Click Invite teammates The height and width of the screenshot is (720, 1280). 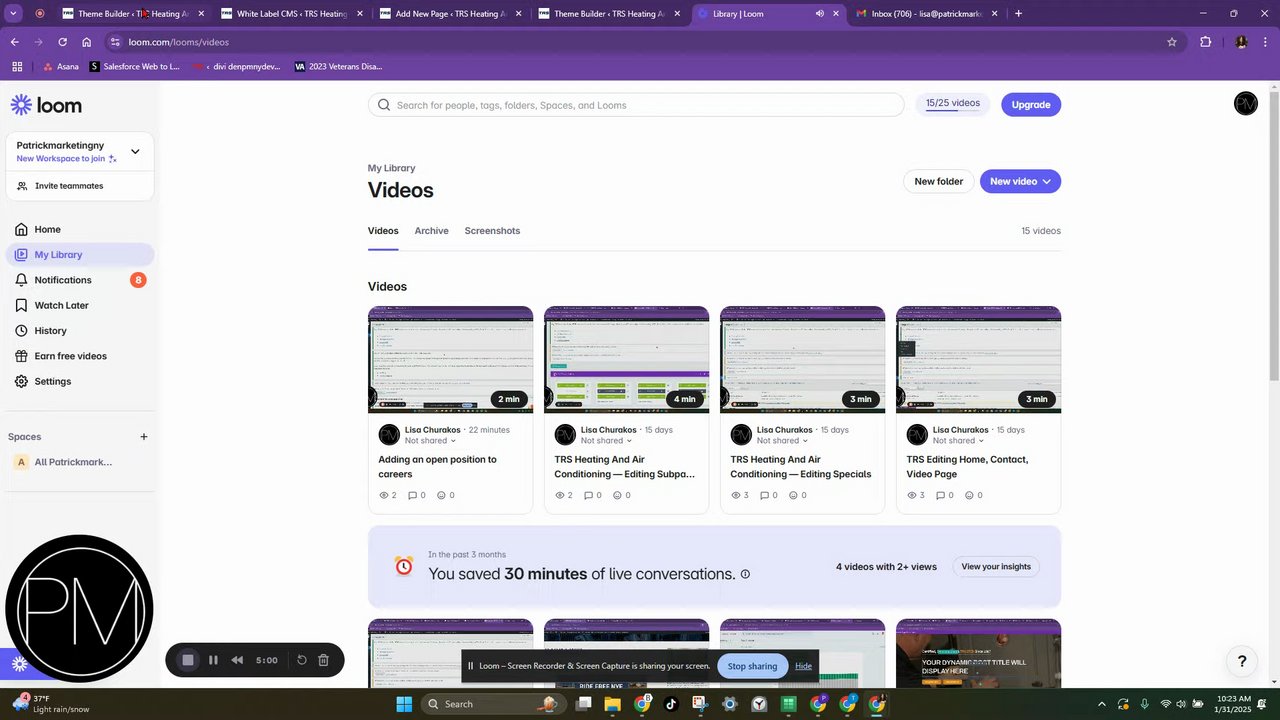[80, 186]
